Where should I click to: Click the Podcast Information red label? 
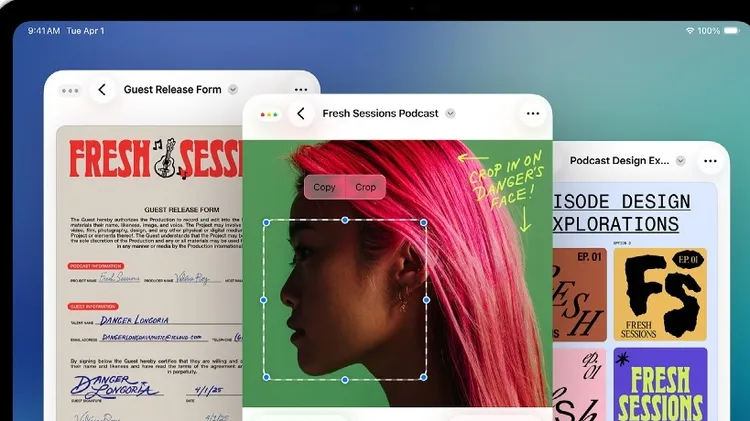point(96,266)
